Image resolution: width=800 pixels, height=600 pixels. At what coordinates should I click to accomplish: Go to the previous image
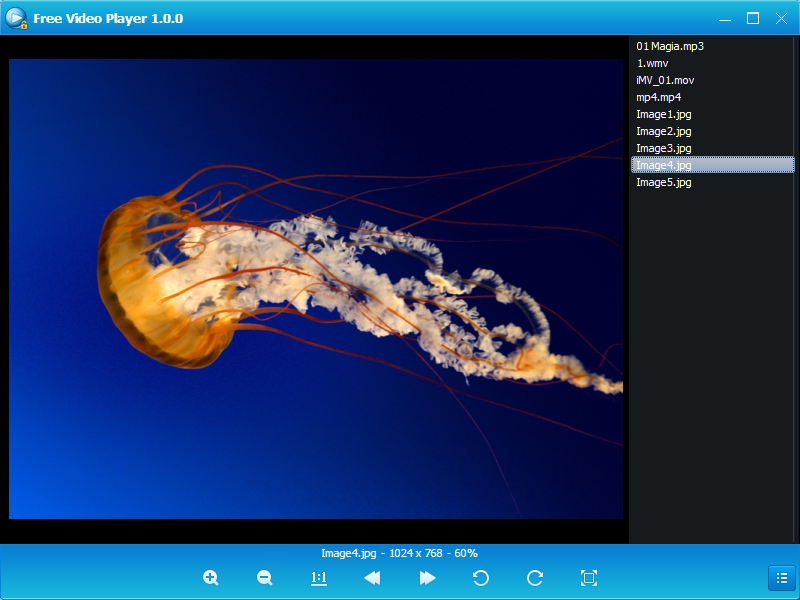(372, 578)
